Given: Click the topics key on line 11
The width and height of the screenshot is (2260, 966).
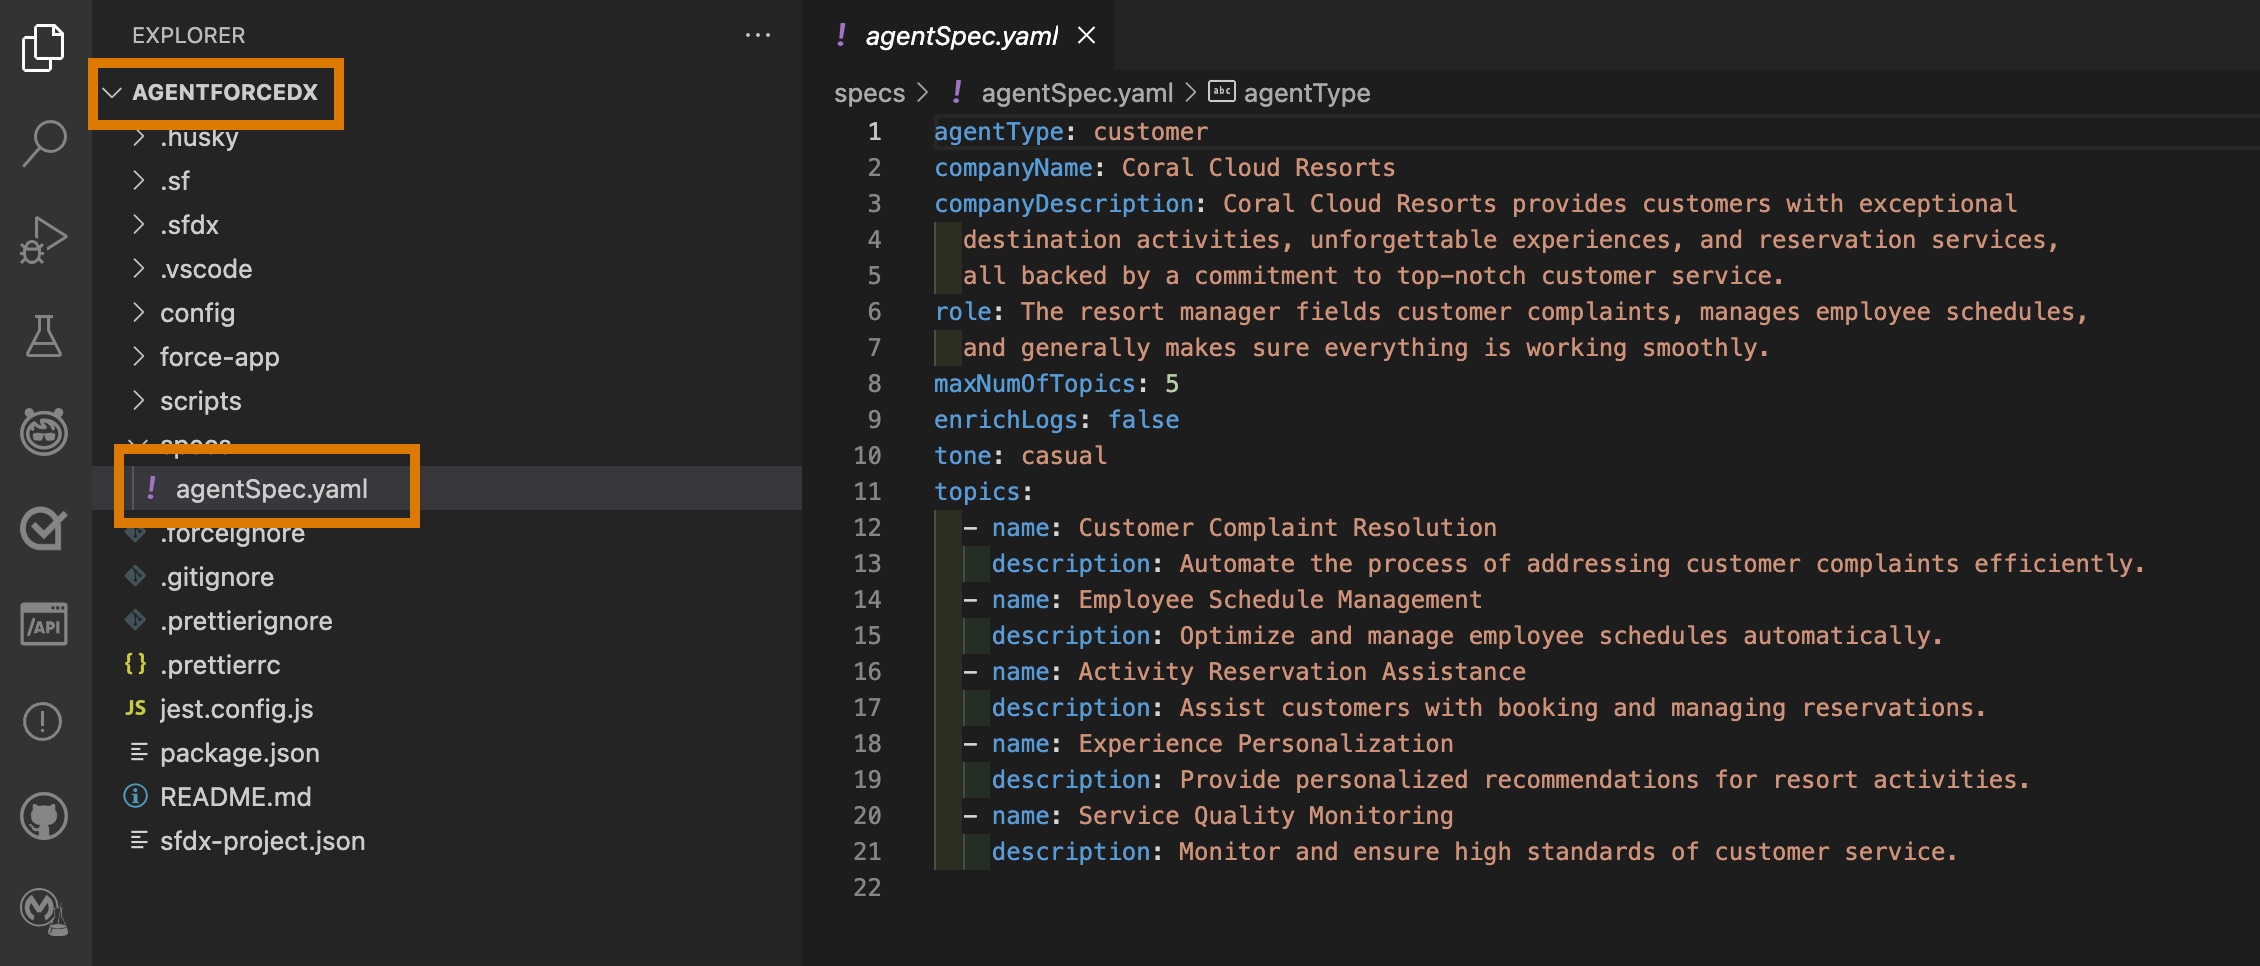Looking at the screenshot, I should point(976,492).
